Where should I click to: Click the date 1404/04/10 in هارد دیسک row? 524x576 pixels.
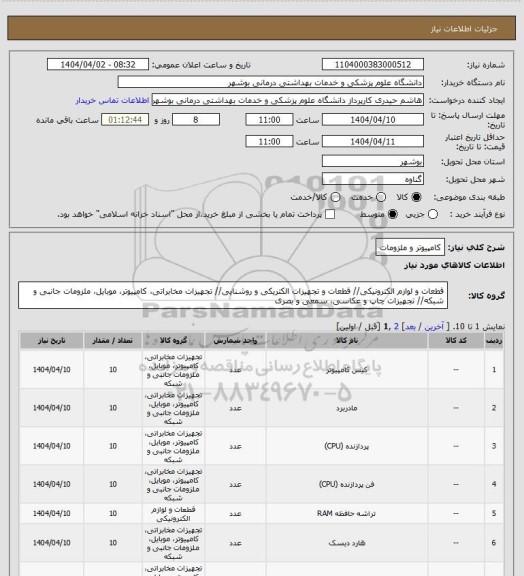tap(51, 543)
